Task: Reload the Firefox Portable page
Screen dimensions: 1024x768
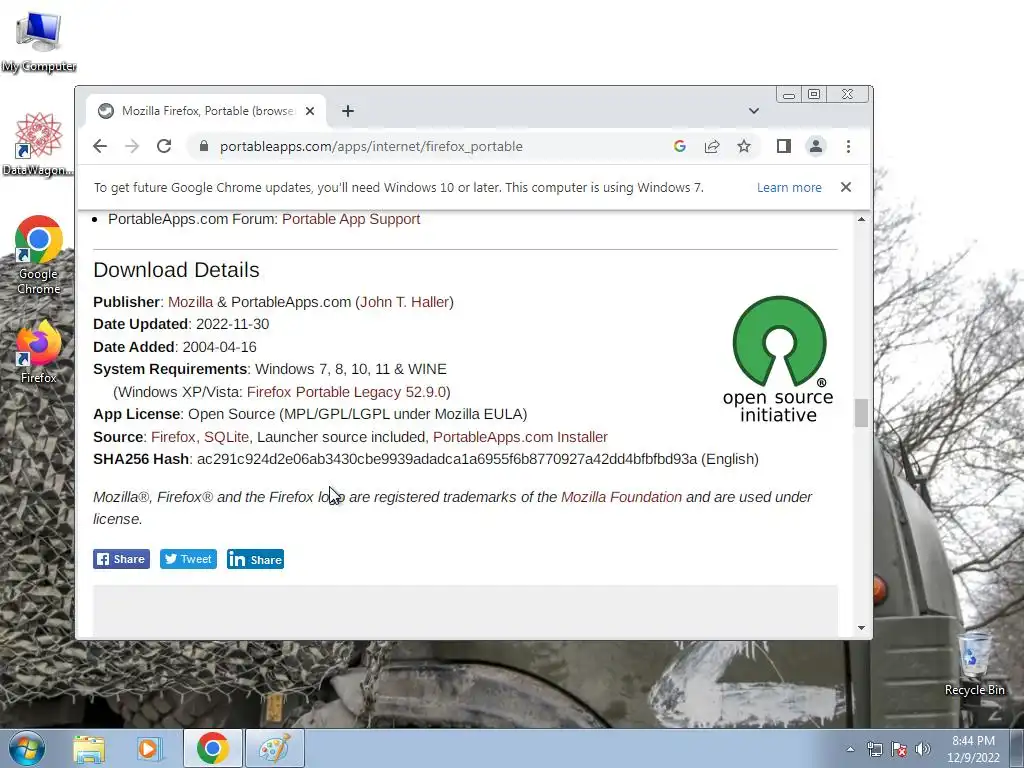Action: (164, 146)
